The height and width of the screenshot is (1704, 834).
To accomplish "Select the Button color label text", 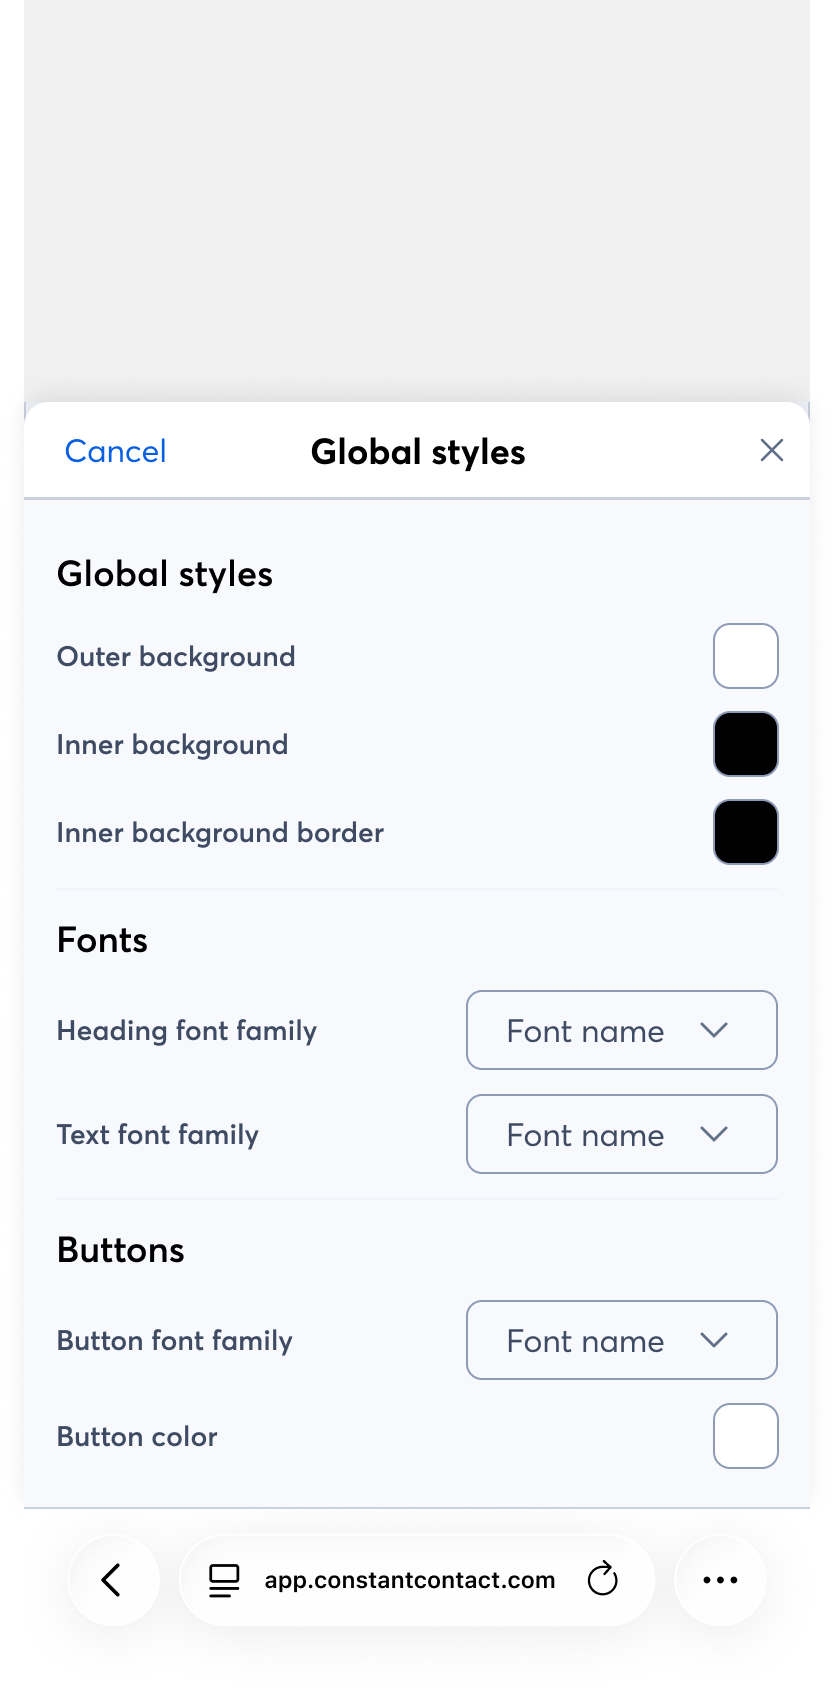I will (x=137, y=1437).
